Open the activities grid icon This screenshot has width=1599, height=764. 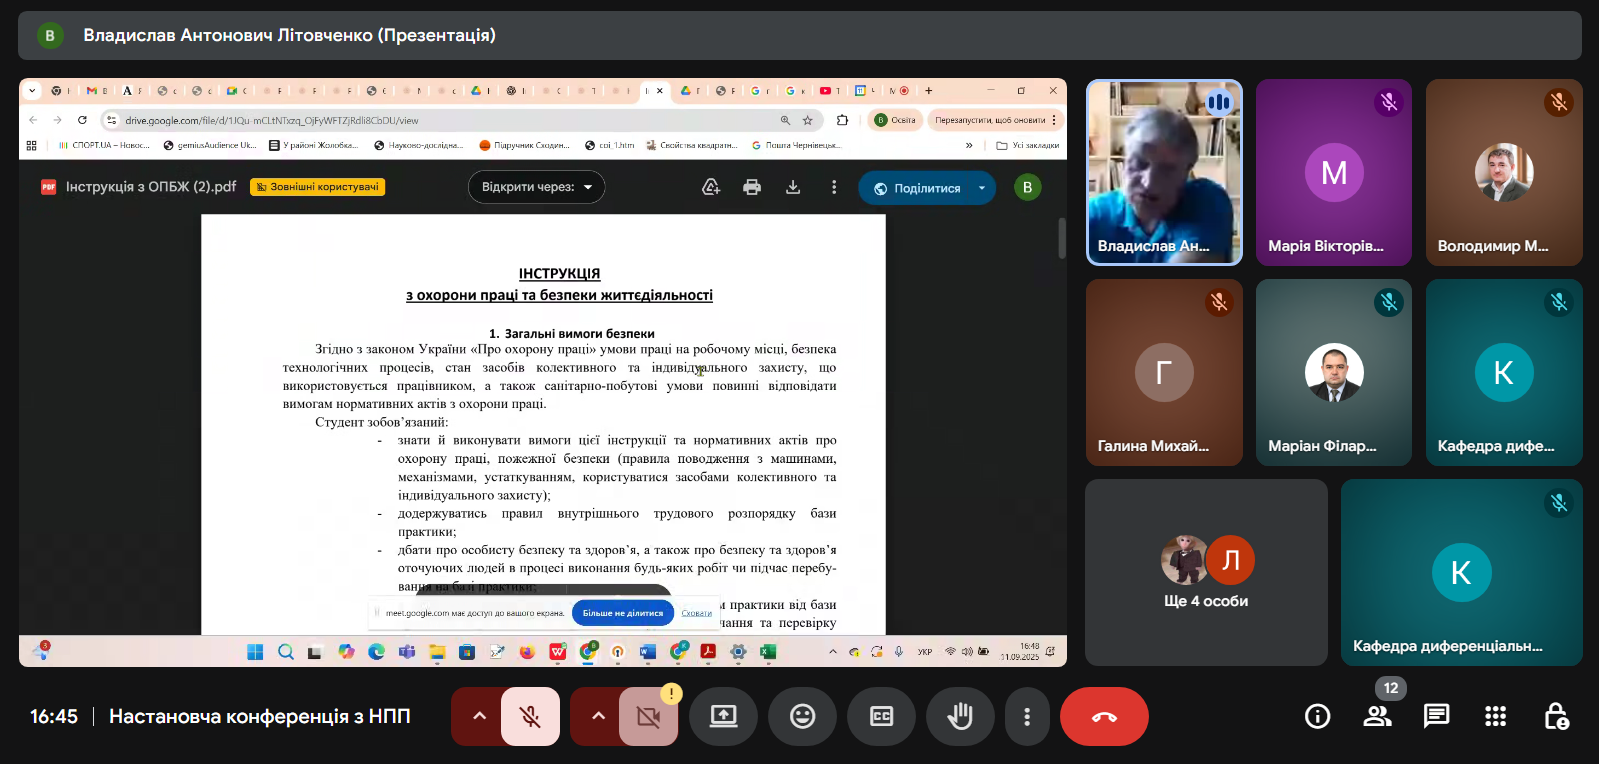tap(1495, 716)
